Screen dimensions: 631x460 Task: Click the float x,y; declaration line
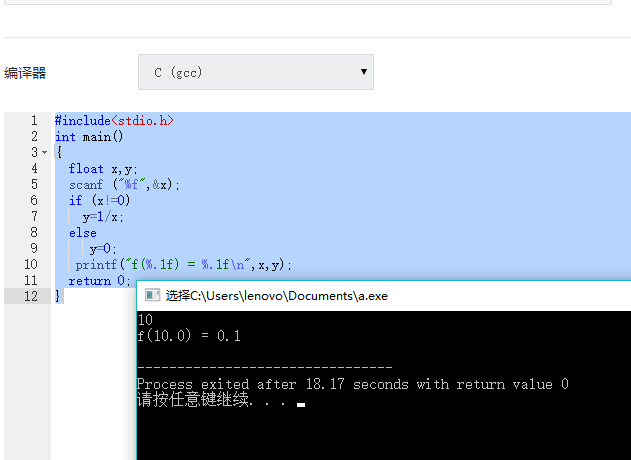pos(103,169)
